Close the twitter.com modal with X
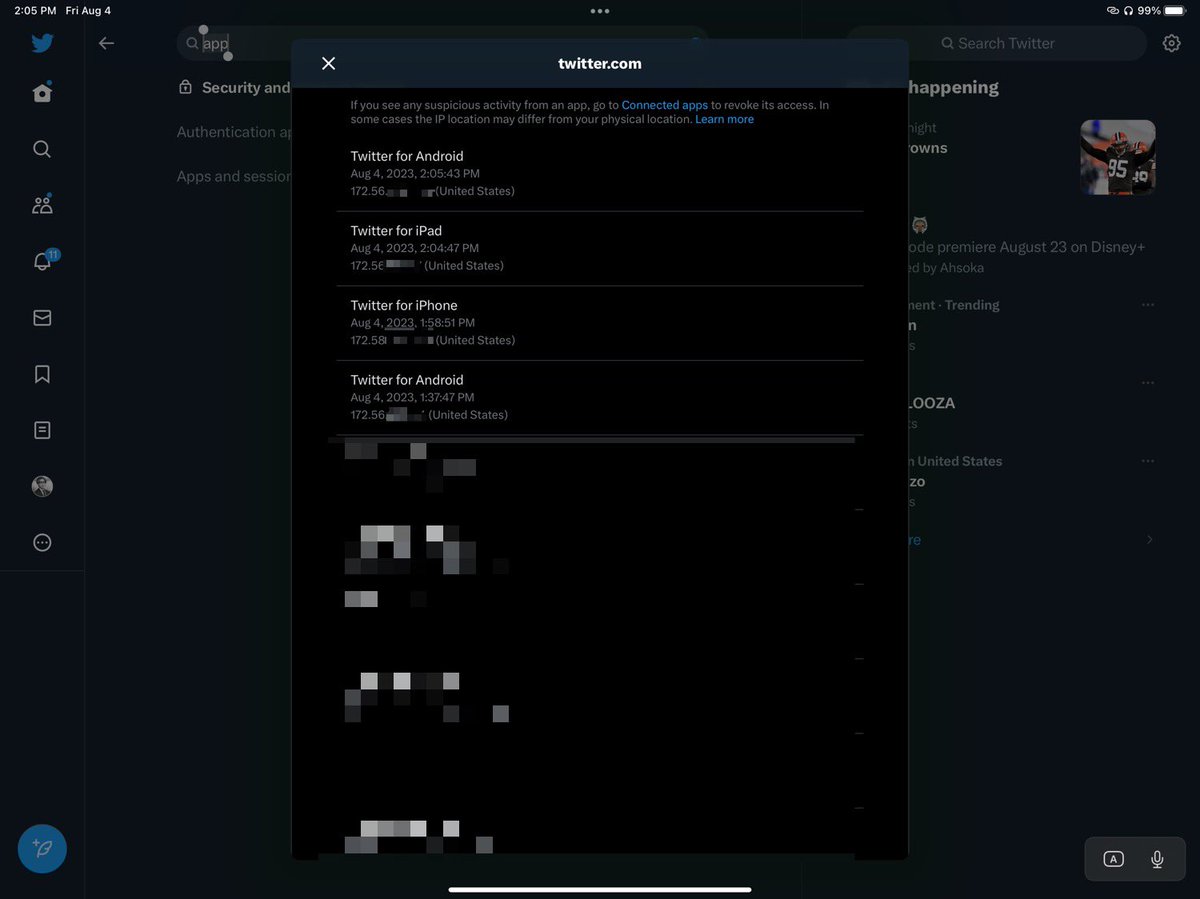Image resolution: width=1200 pixels, height=899 pixels. 328,63
